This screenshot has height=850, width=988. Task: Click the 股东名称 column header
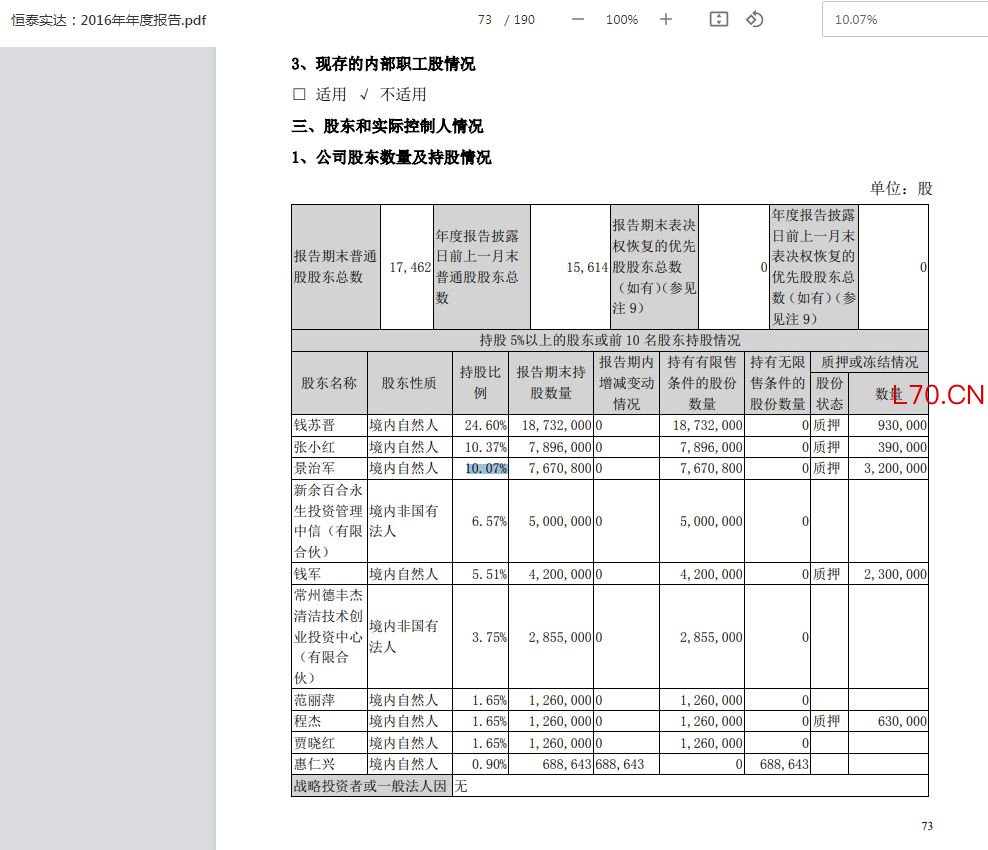[329, 383]
